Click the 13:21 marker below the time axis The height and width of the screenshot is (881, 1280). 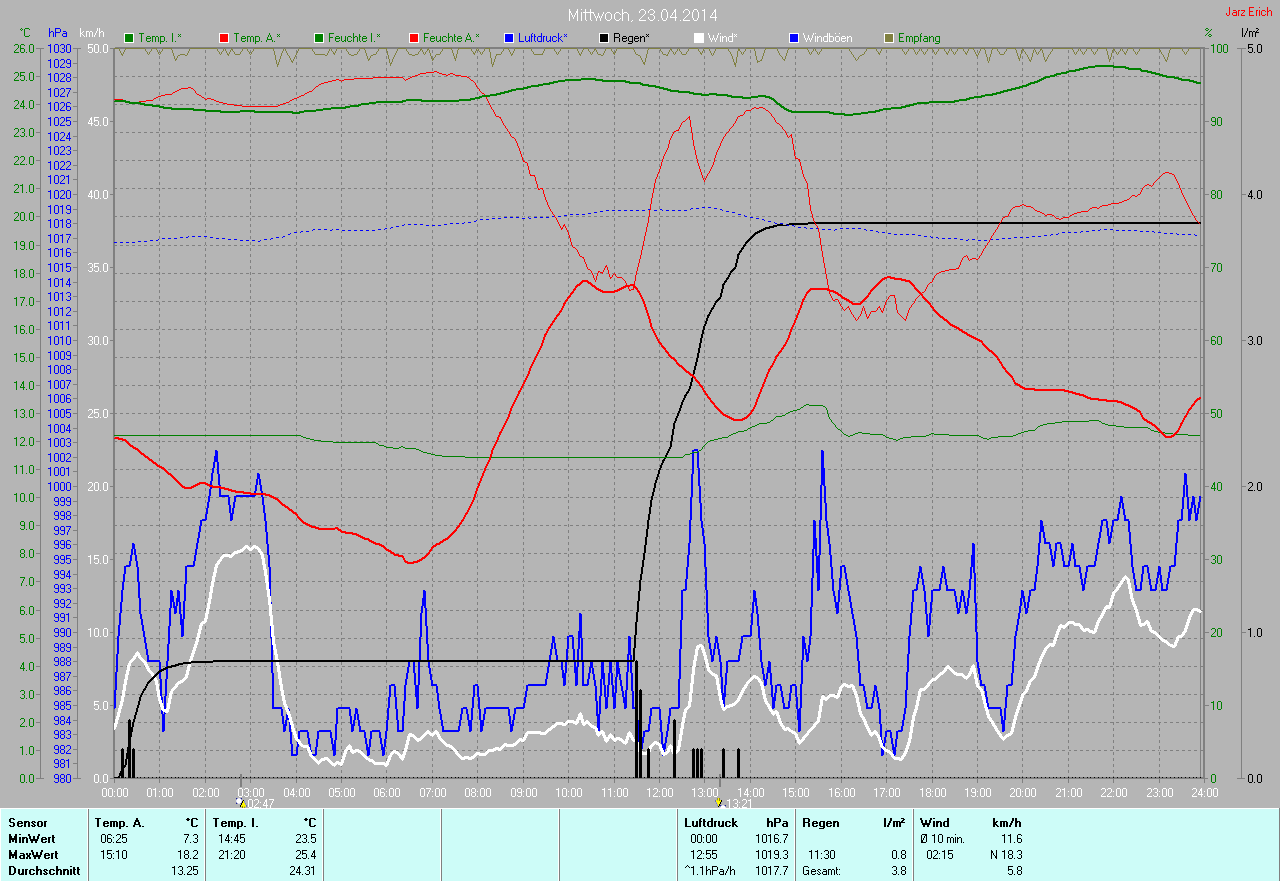(733, 802)
